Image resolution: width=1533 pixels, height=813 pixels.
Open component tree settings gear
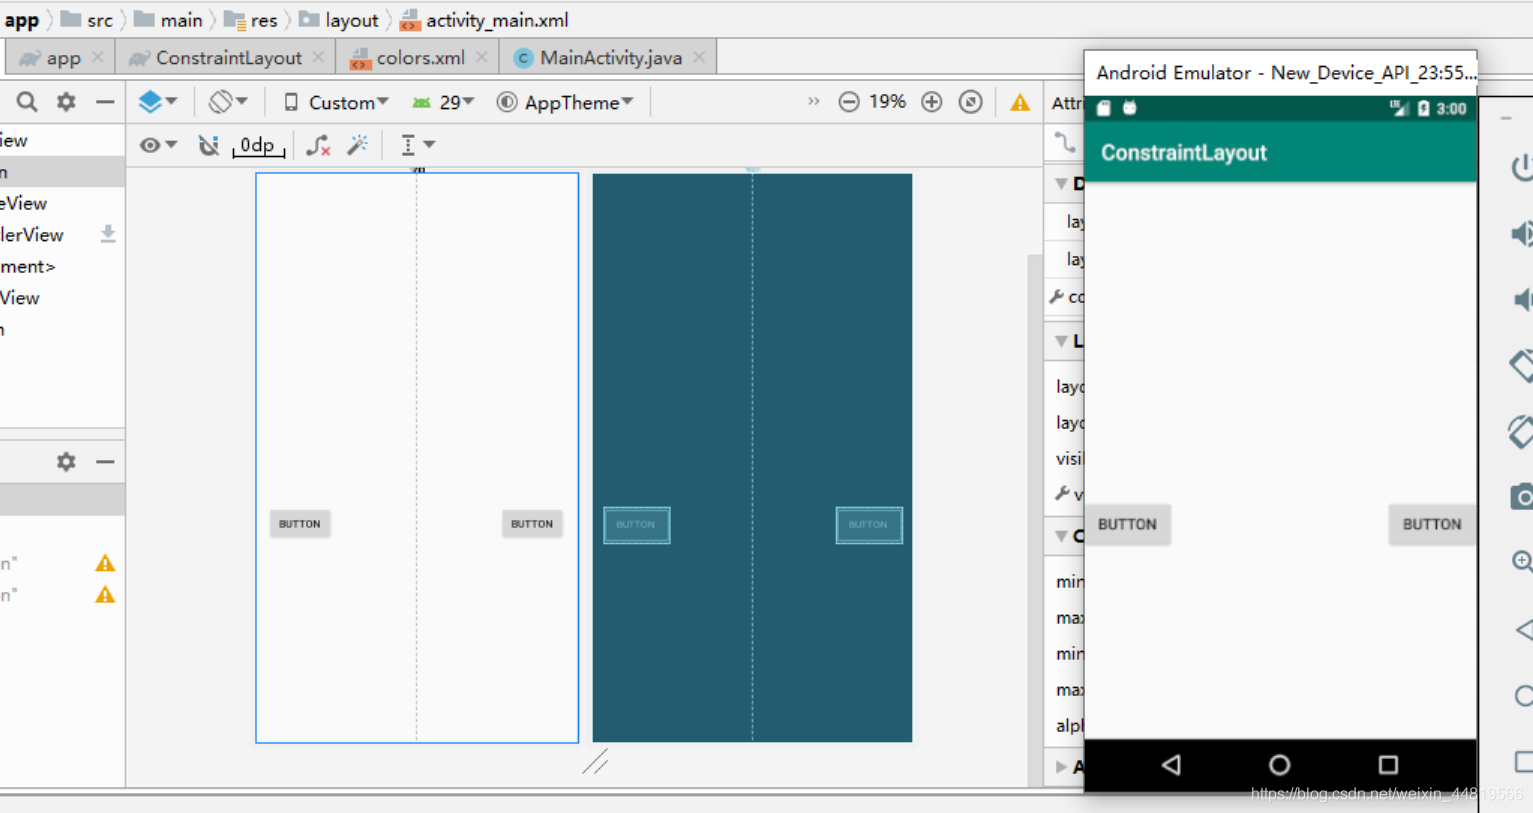click(66, 461)
